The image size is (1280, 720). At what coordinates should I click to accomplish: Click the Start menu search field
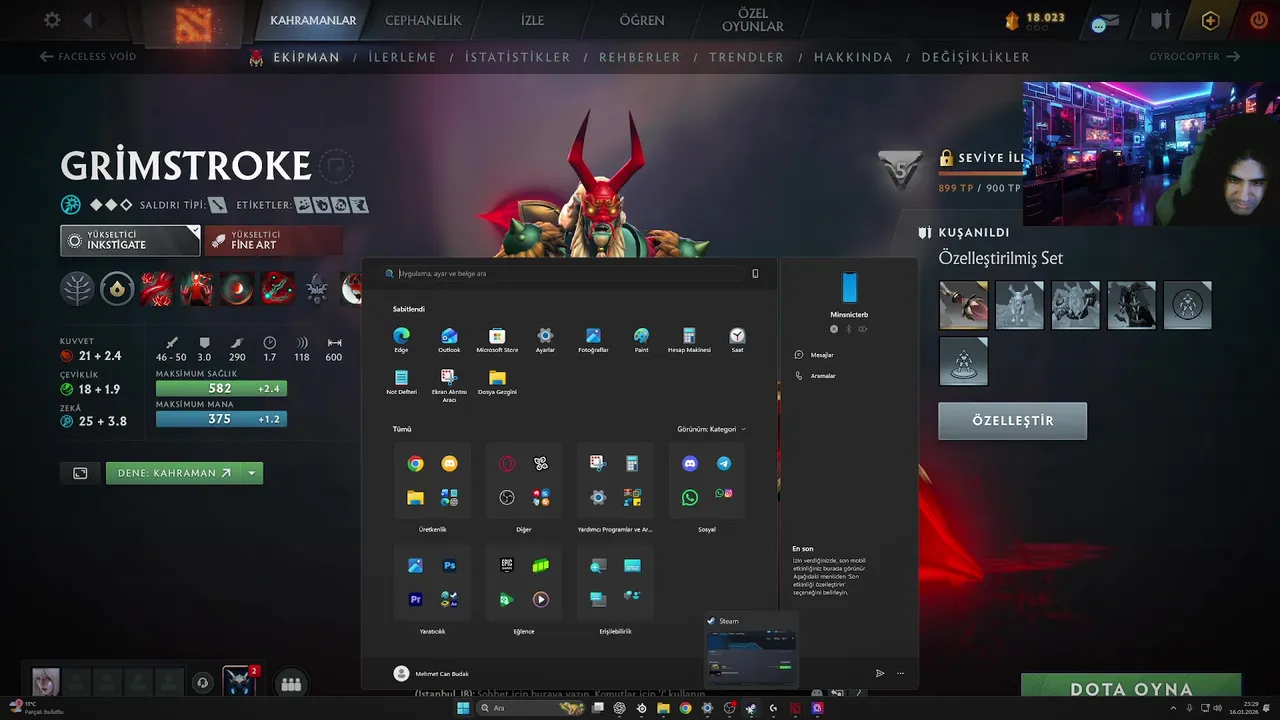(565, 273)
